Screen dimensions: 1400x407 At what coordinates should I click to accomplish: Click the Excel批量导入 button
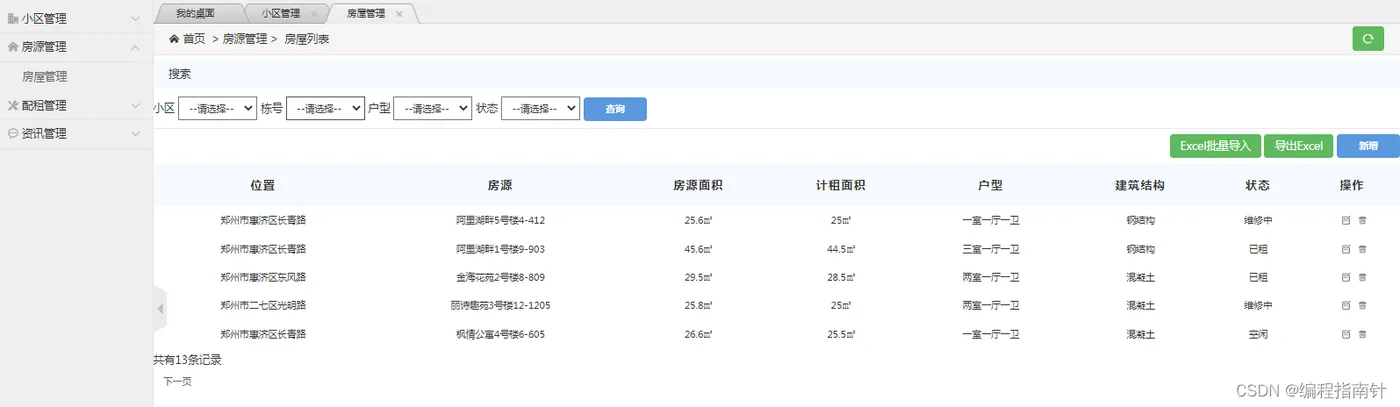1215,146
